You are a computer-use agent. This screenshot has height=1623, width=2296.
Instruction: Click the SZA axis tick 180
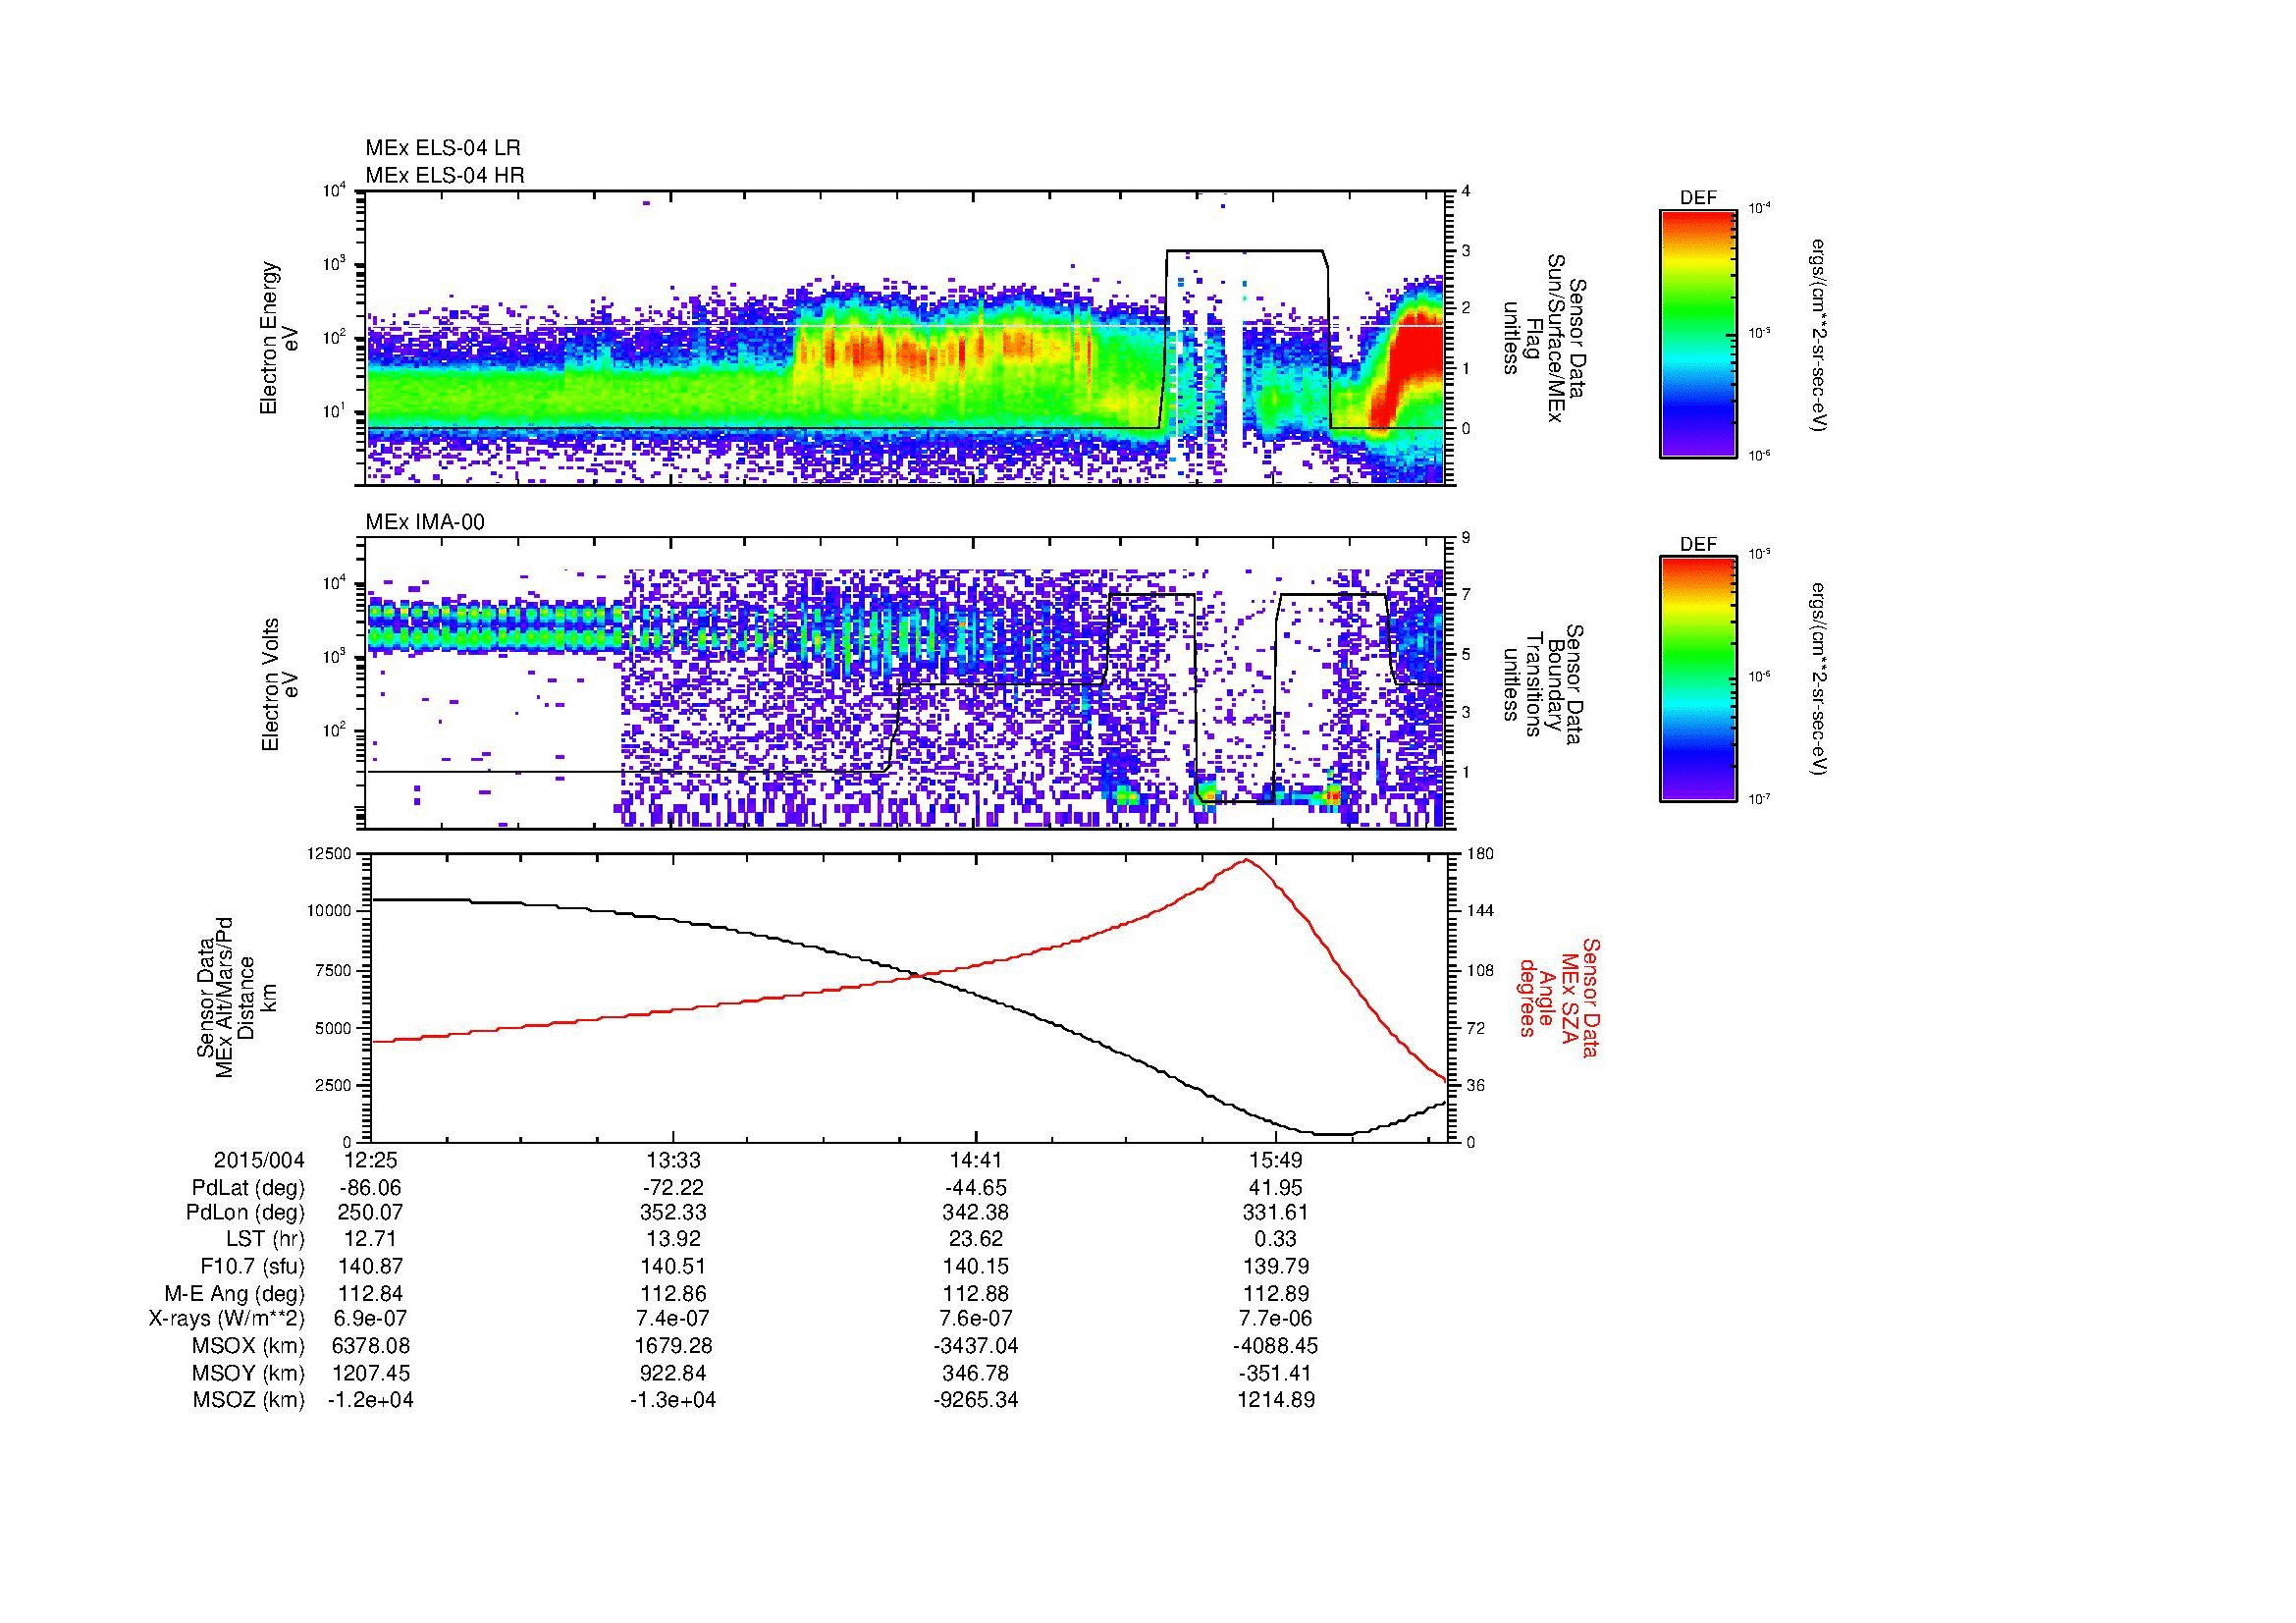click(x=1479, y=853)
